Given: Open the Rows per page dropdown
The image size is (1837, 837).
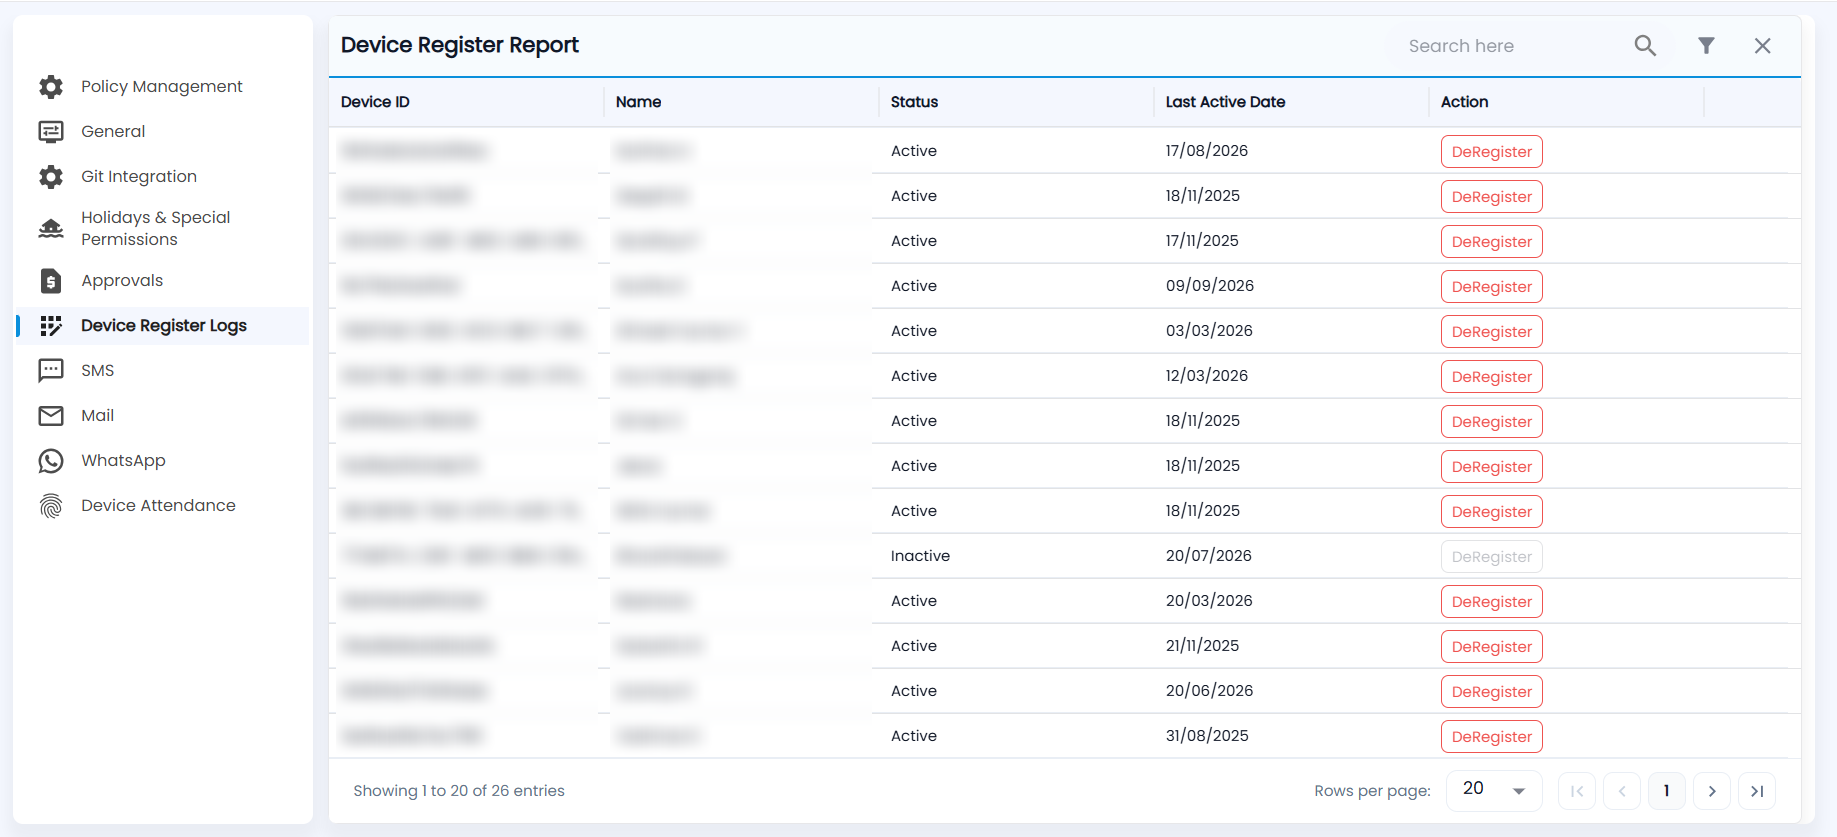Looking at the screenshot, I should pos(1494,790).
